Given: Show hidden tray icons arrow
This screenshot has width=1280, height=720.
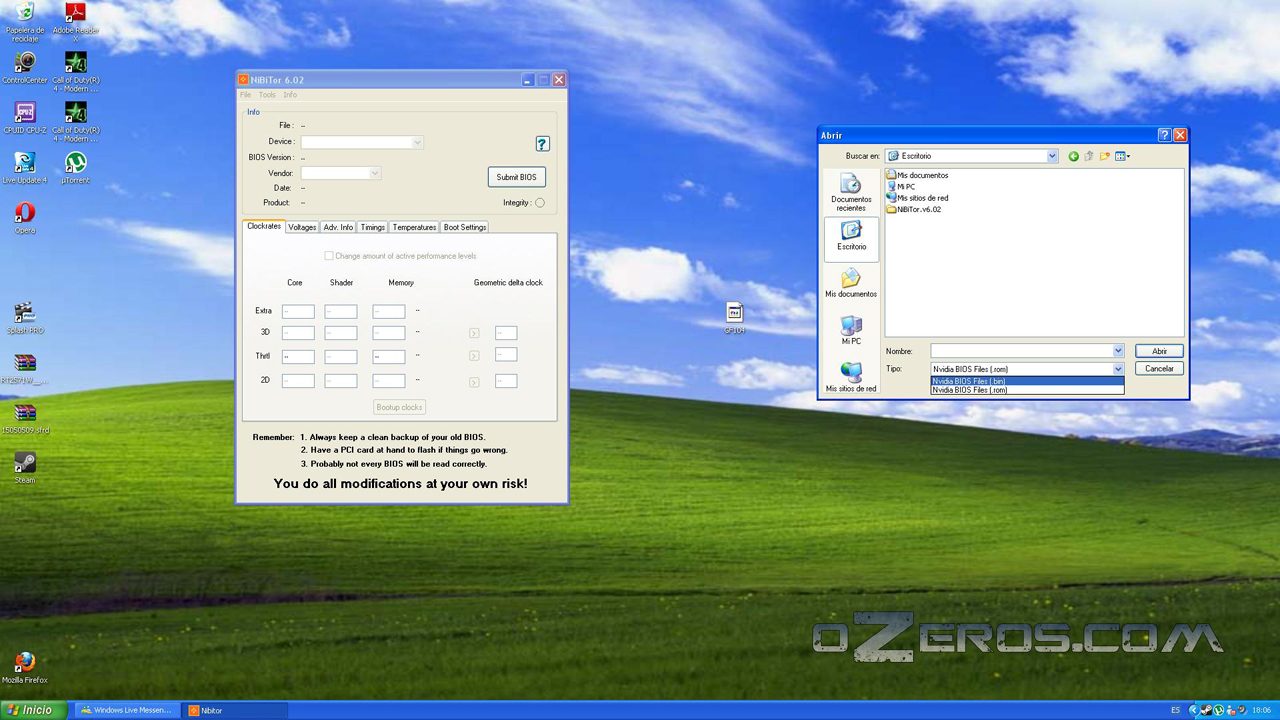Looking at the screenshot, I should [1194, 710].
